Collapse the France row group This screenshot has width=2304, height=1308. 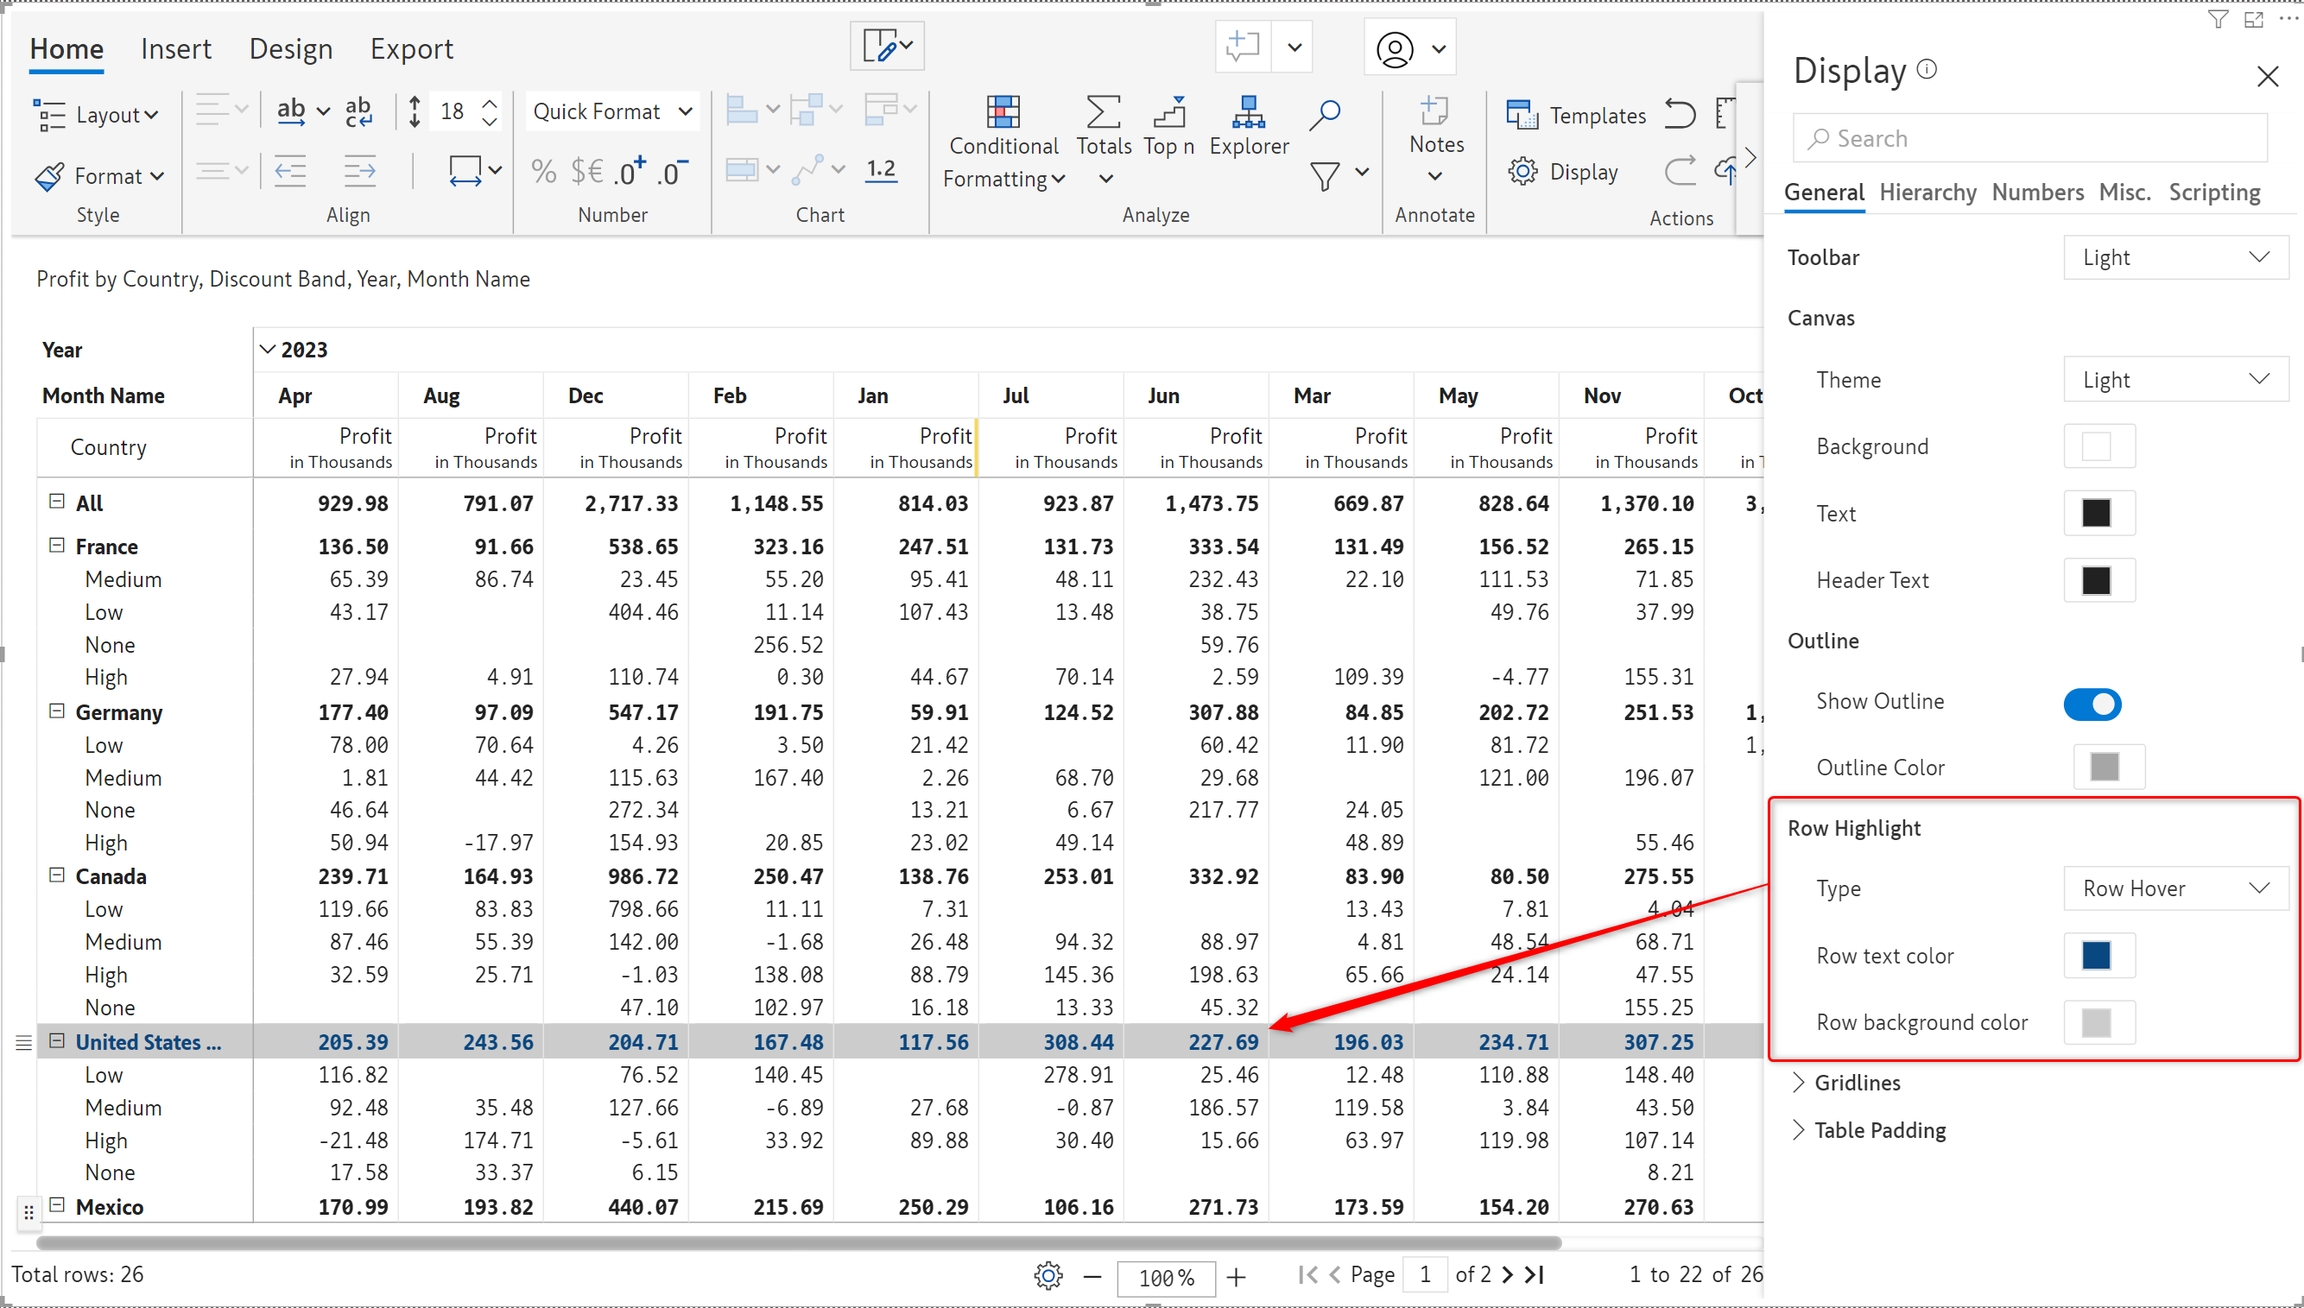[x=57, y=546]
